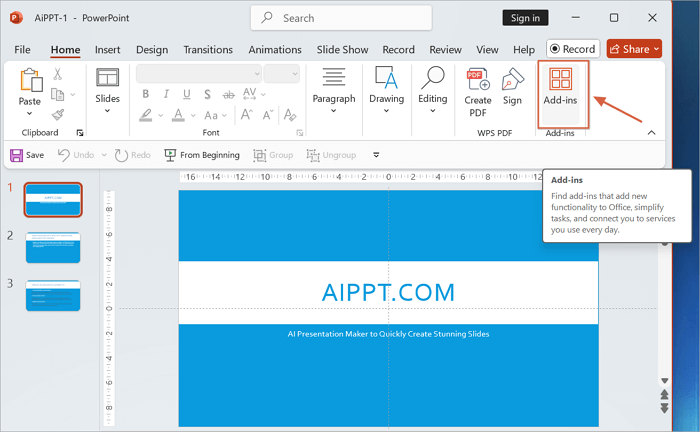Image resolution: width=700 pixels, height=432 pixels.
Task: Go to next slide double-arrow
Action: point(664,408)
